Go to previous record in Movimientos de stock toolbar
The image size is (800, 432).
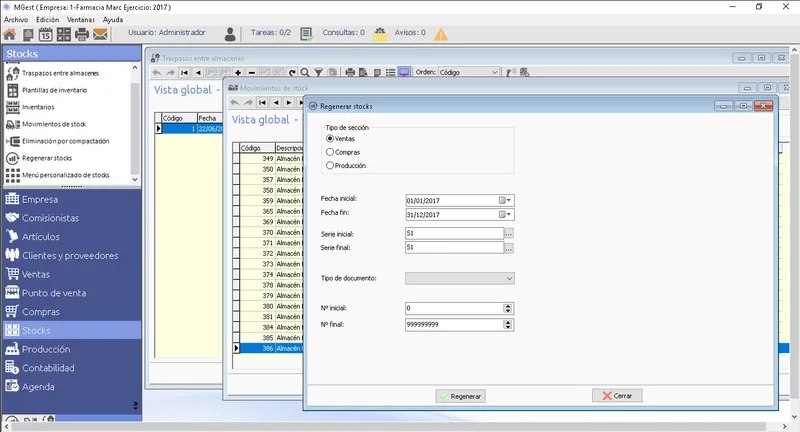click(x=276, y=103)
